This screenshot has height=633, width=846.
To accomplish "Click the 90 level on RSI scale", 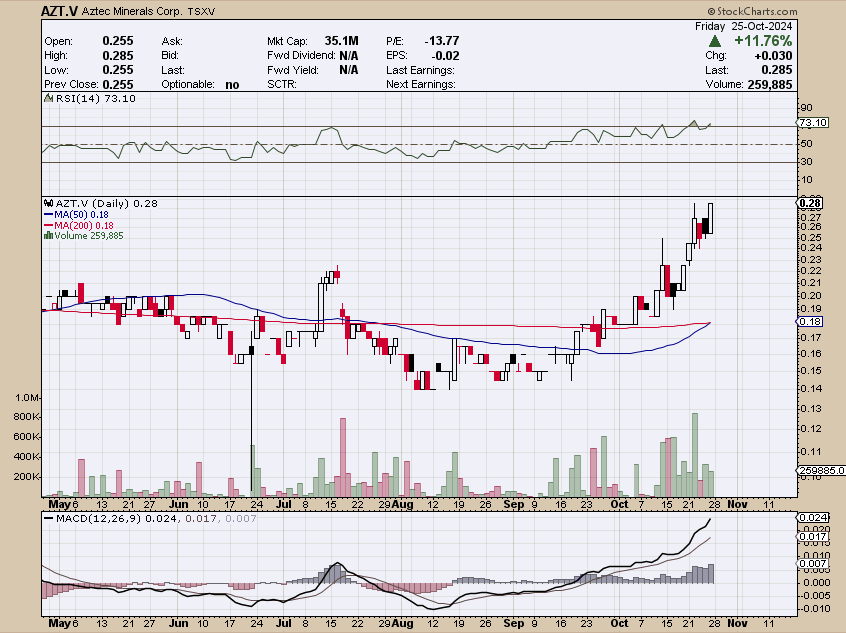I will coord(807,107).
